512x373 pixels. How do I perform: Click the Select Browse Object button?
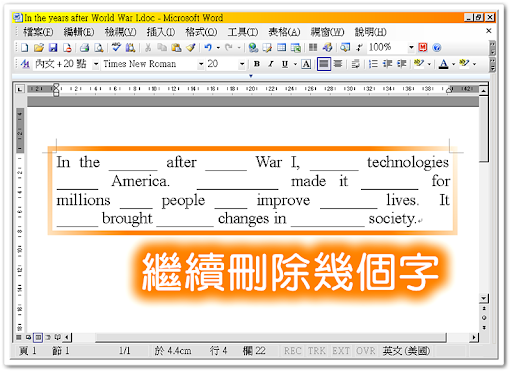point(484,318)
